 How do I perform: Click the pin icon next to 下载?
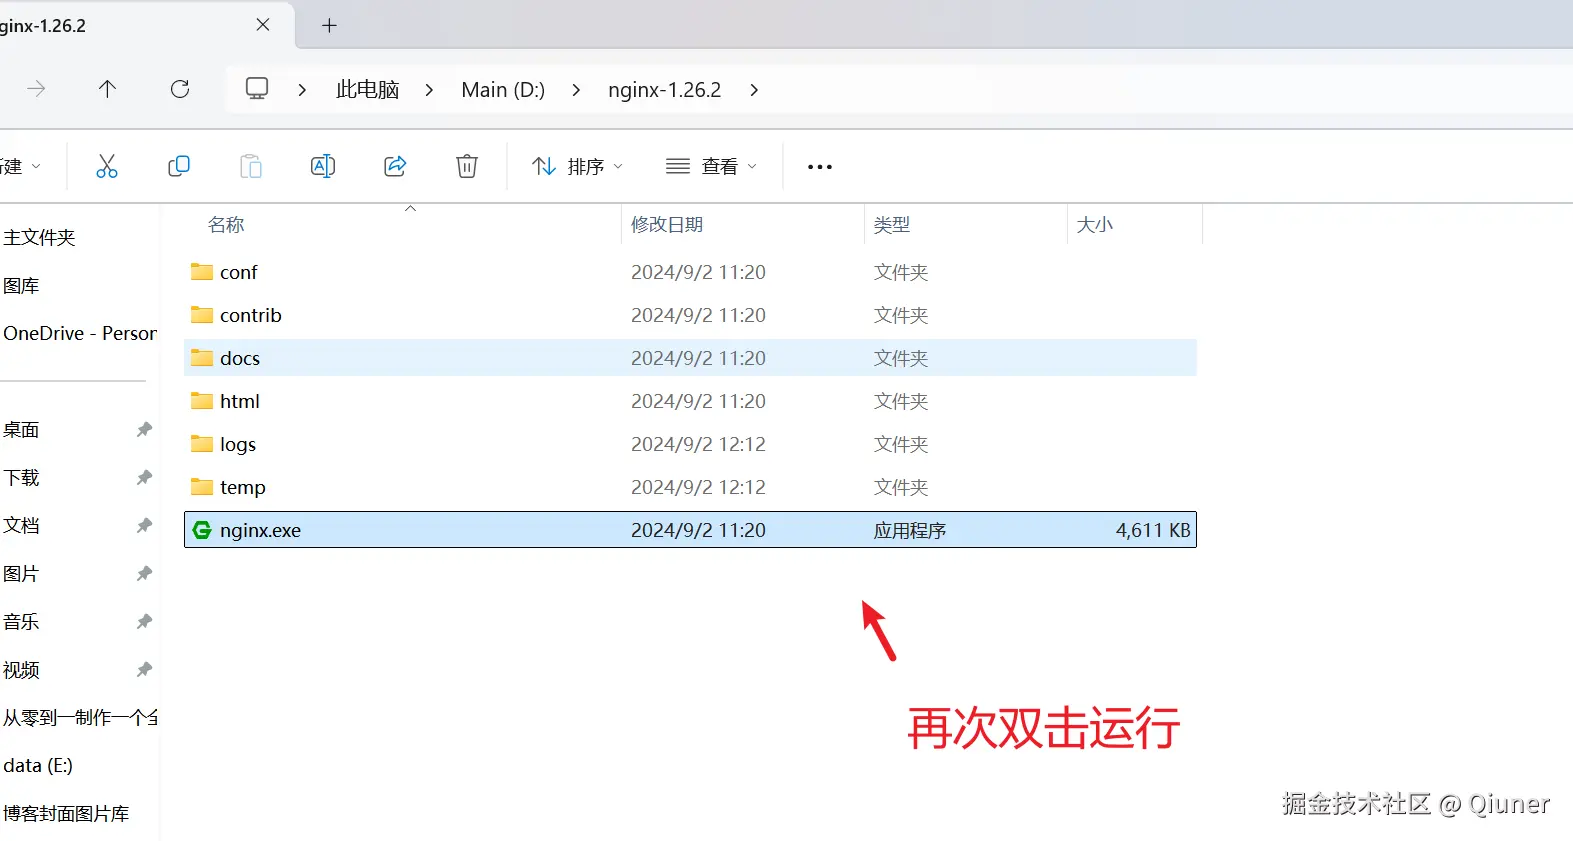tap(144, 477)
